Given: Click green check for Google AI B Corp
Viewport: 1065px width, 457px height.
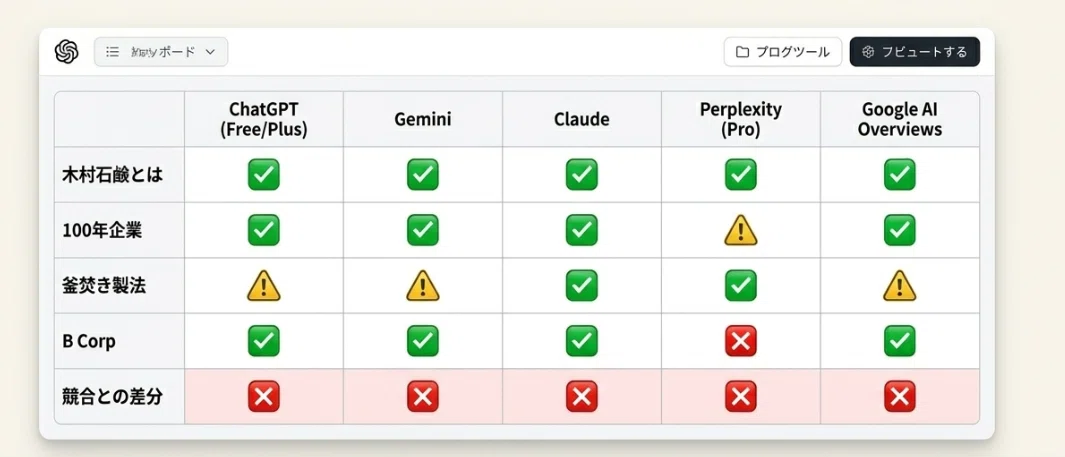Looking at the screenshot, I should pyautogui.click(x=899, y=341).
